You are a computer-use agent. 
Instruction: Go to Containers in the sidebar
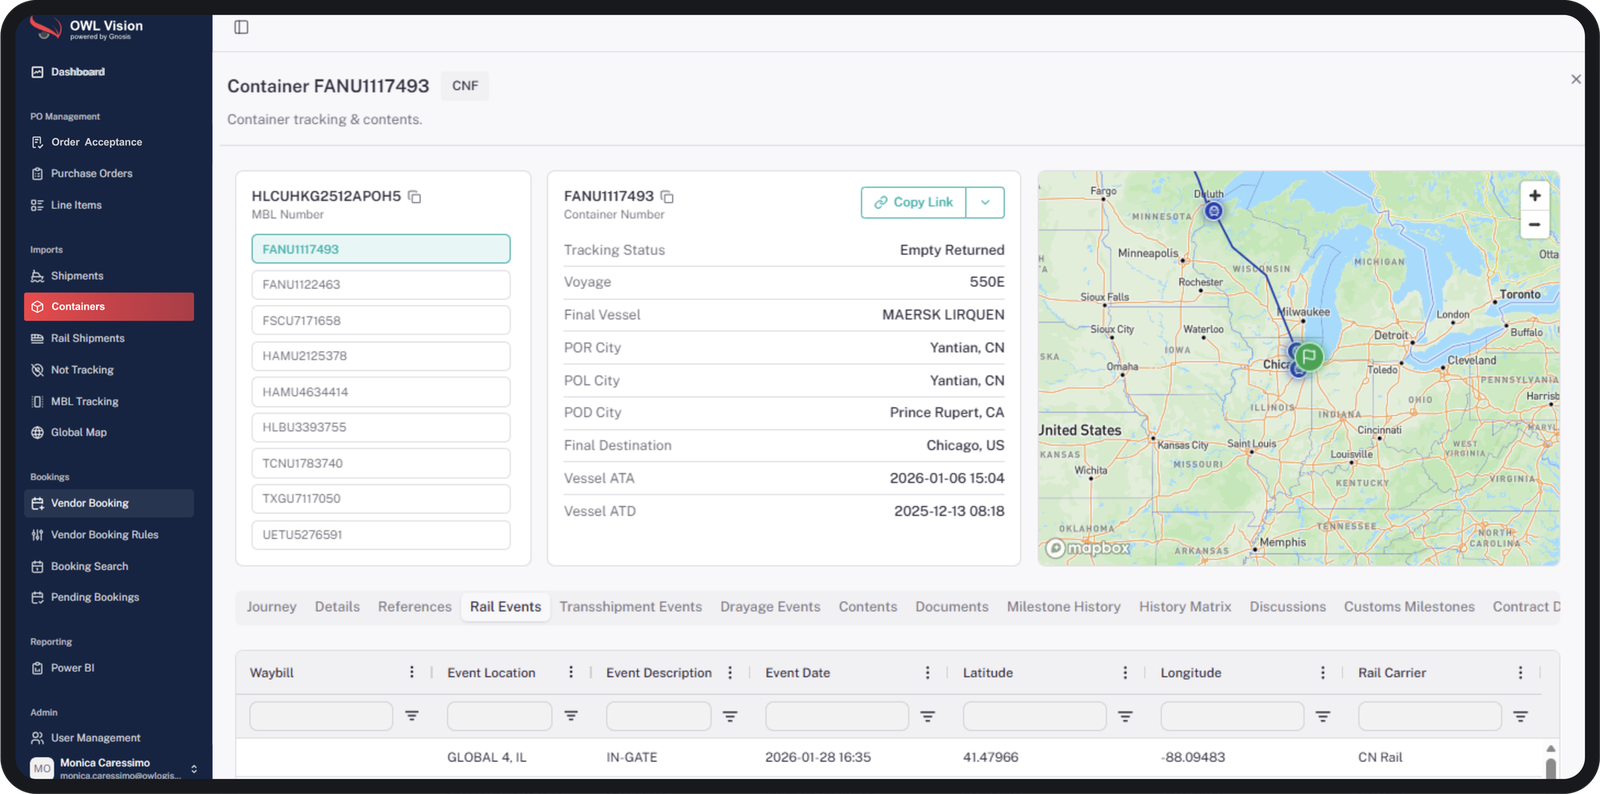tap(109, 307)
